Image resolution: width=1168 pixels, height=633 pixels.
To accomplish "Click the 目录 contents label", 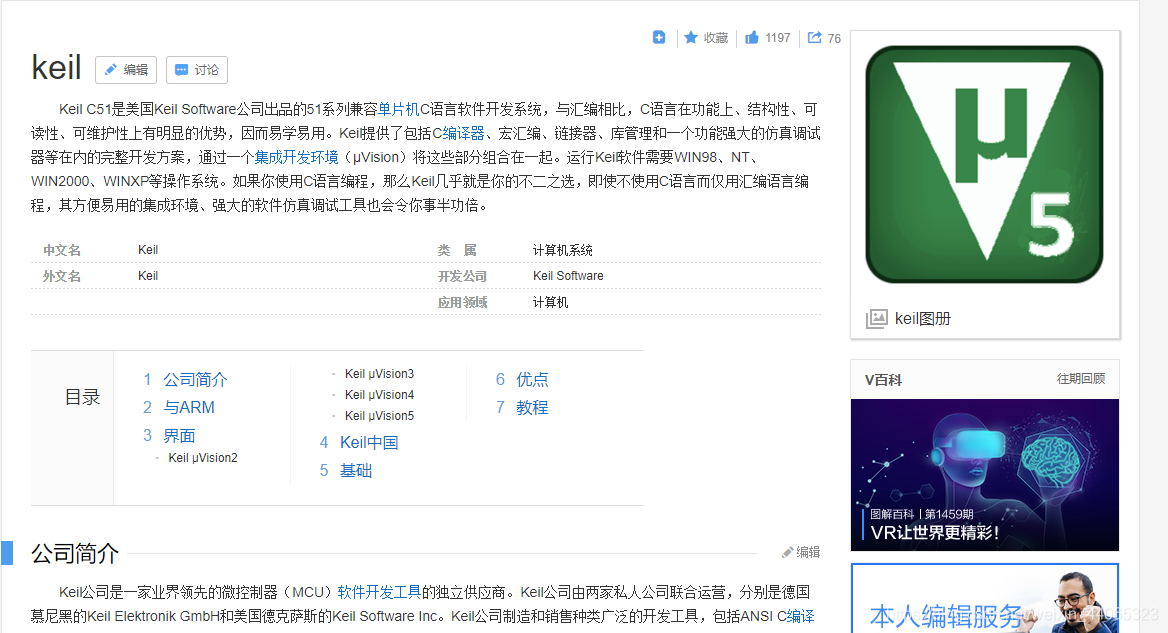I will 82,398.
